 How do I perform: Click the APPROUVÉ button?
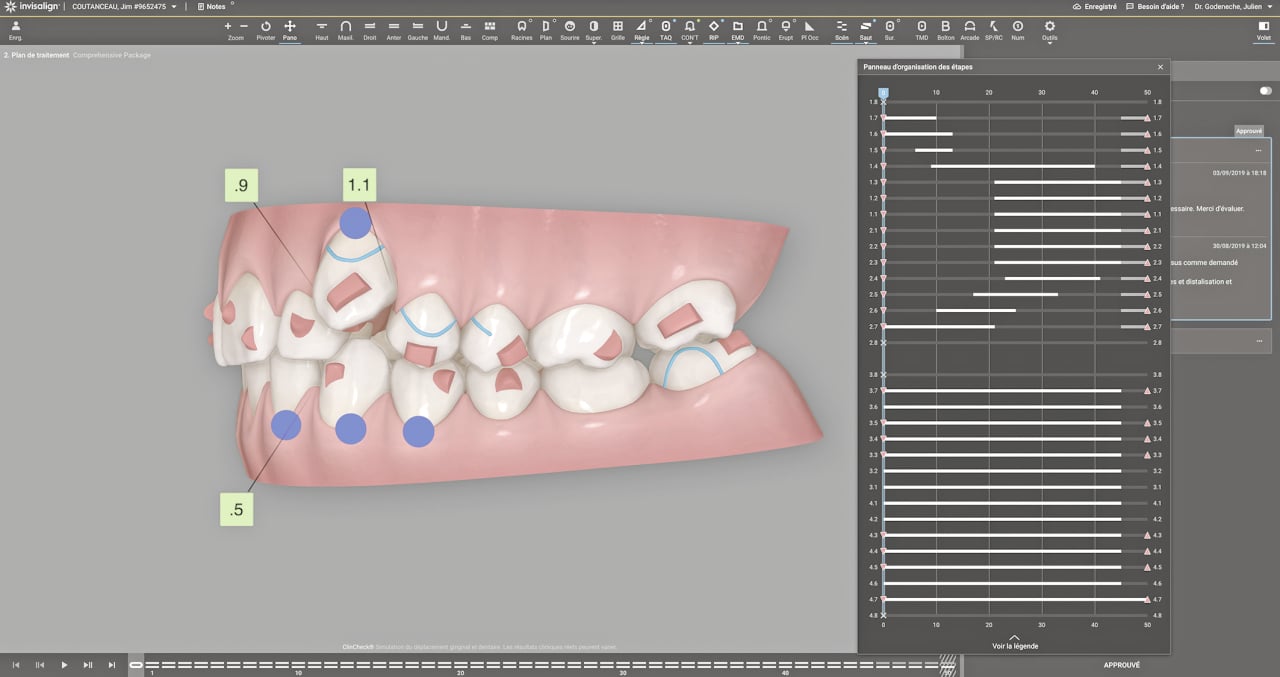(1121, 664)
